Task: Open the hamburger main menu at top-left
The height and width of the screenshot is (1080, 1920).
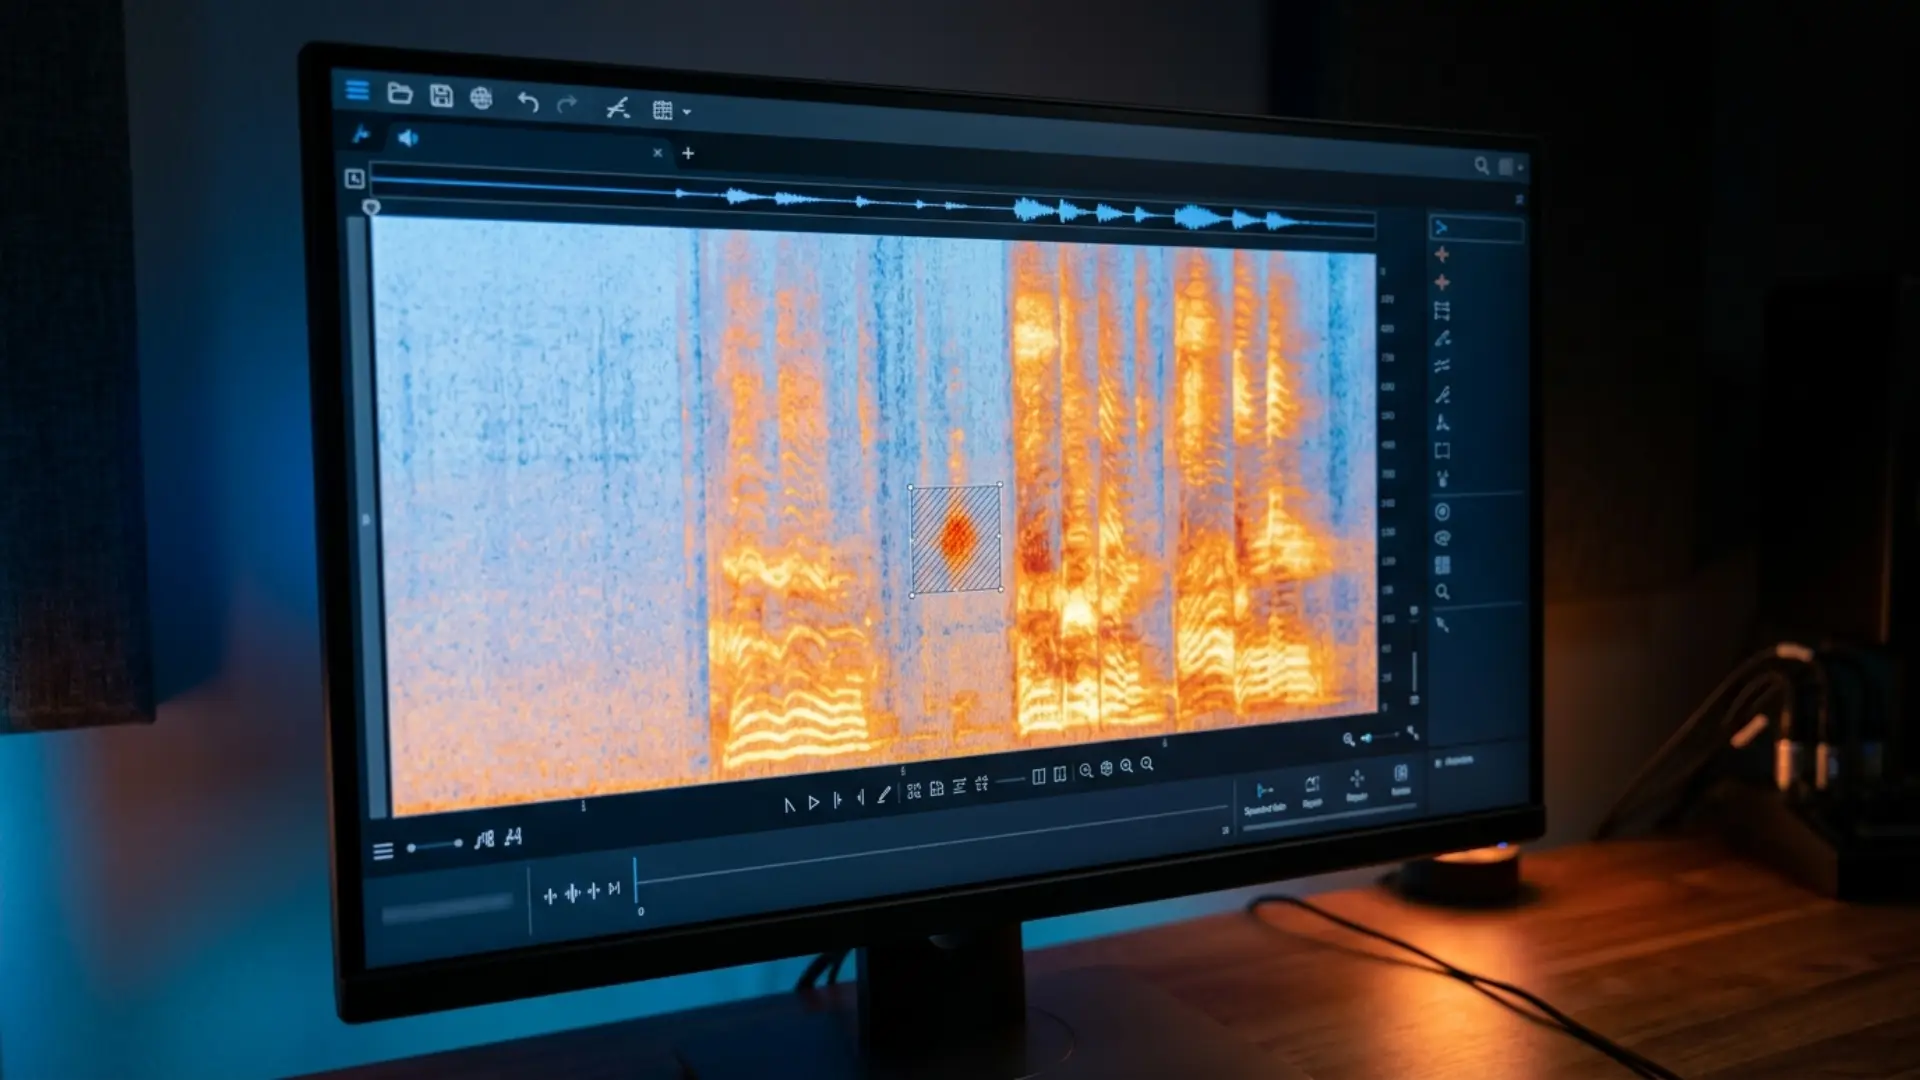Action: pos(357,90)
